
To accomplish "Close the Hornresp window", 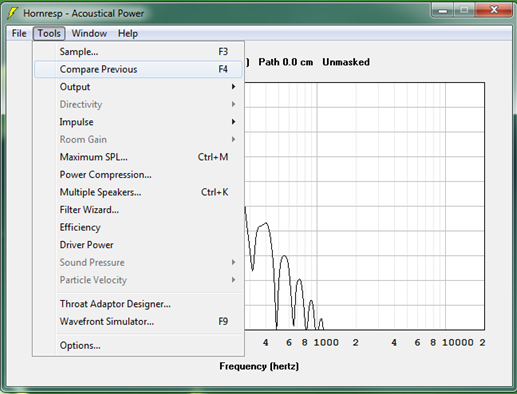I will (x=494, y=10).
